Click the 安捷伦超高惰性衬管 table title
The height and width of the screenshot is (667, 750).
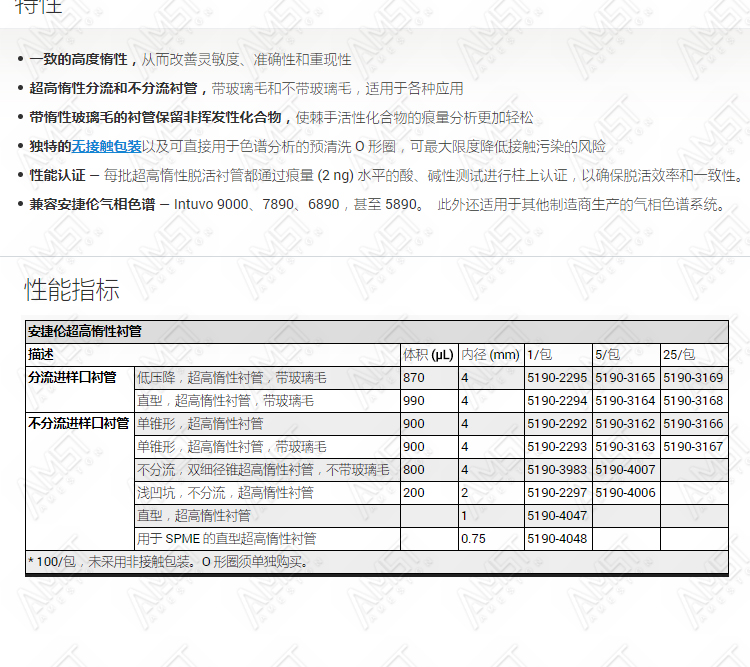pyautogui.click(x=85, y=332)
